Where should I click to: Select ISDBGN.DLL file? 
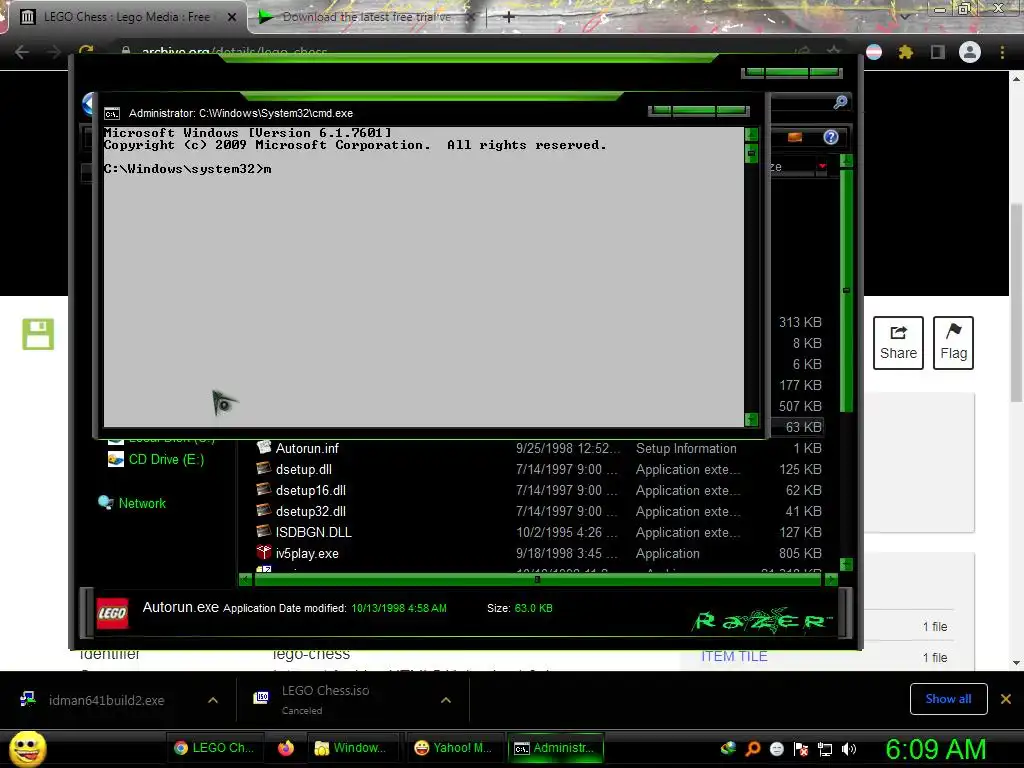tap(313, 532)
